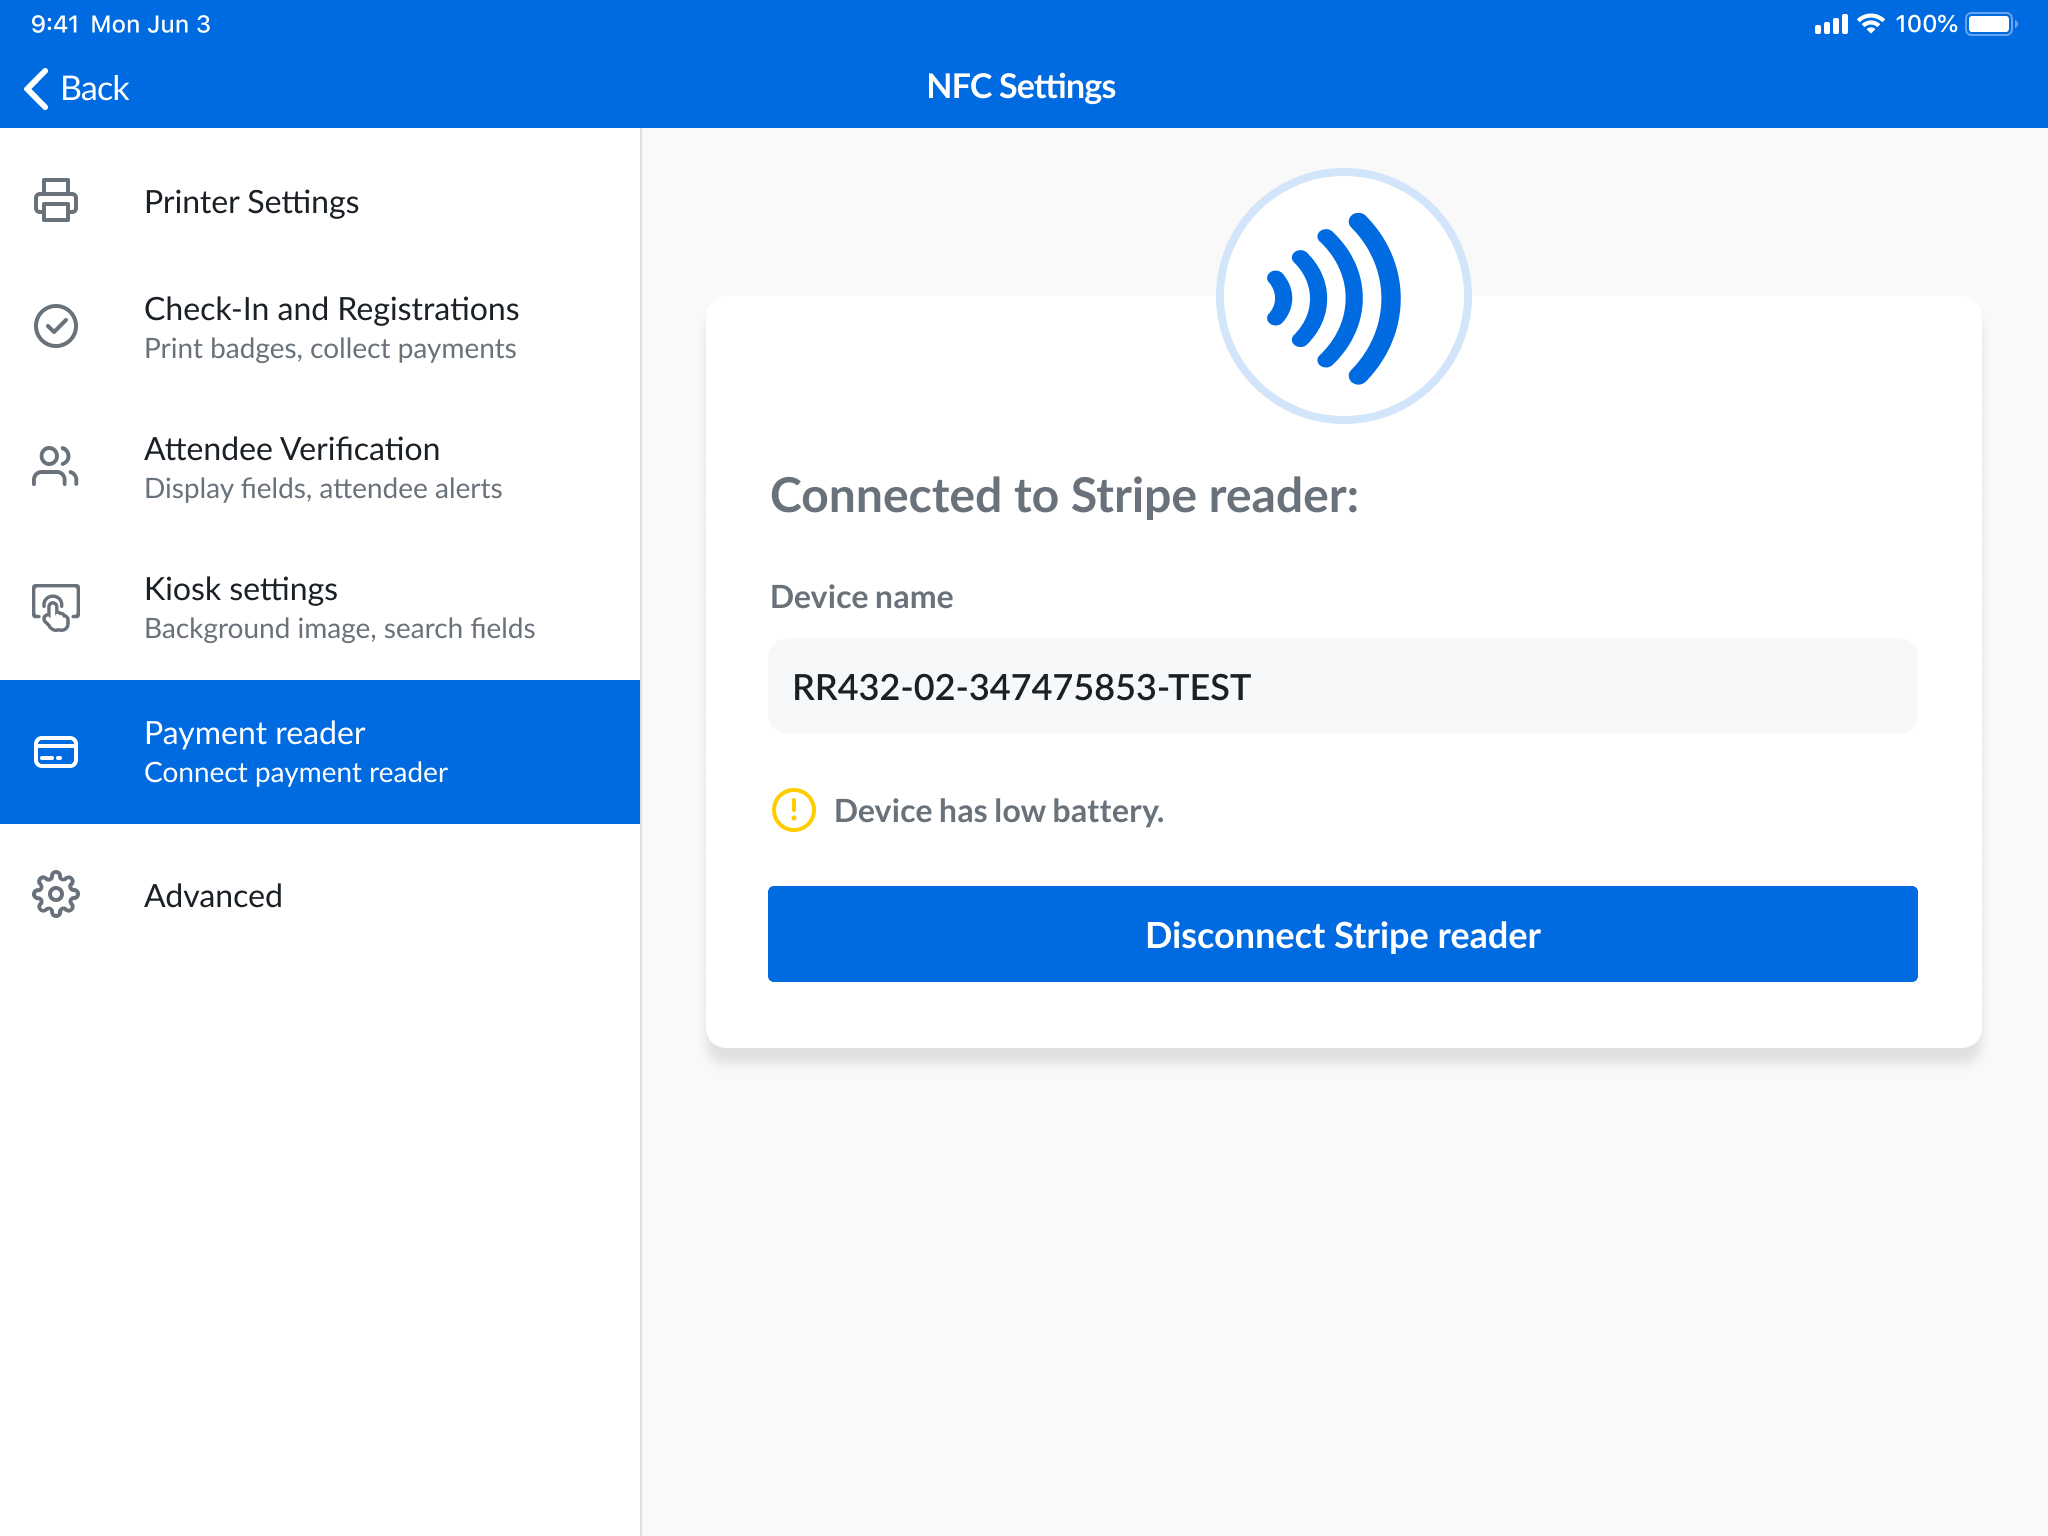Open Attendee Verification settings
Screen dimensions: 2048x1536
click(320, 467)
